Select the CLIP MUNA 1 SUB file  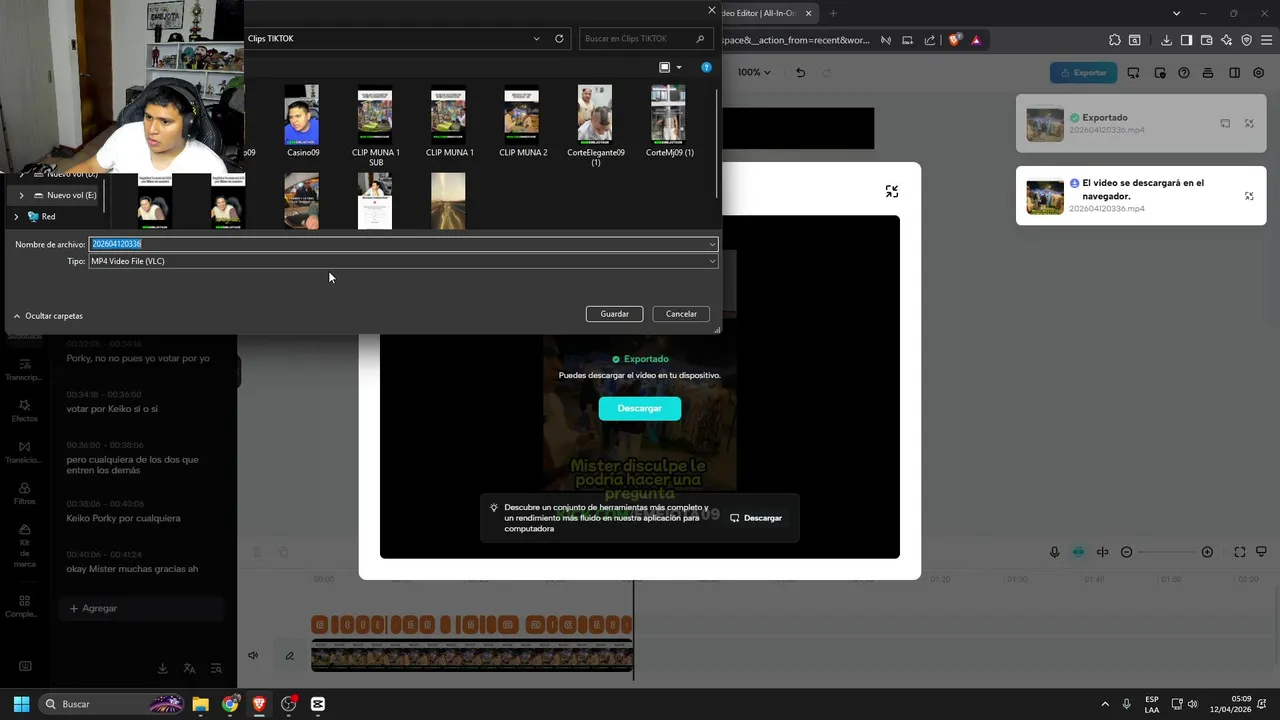tap(376, 128)
